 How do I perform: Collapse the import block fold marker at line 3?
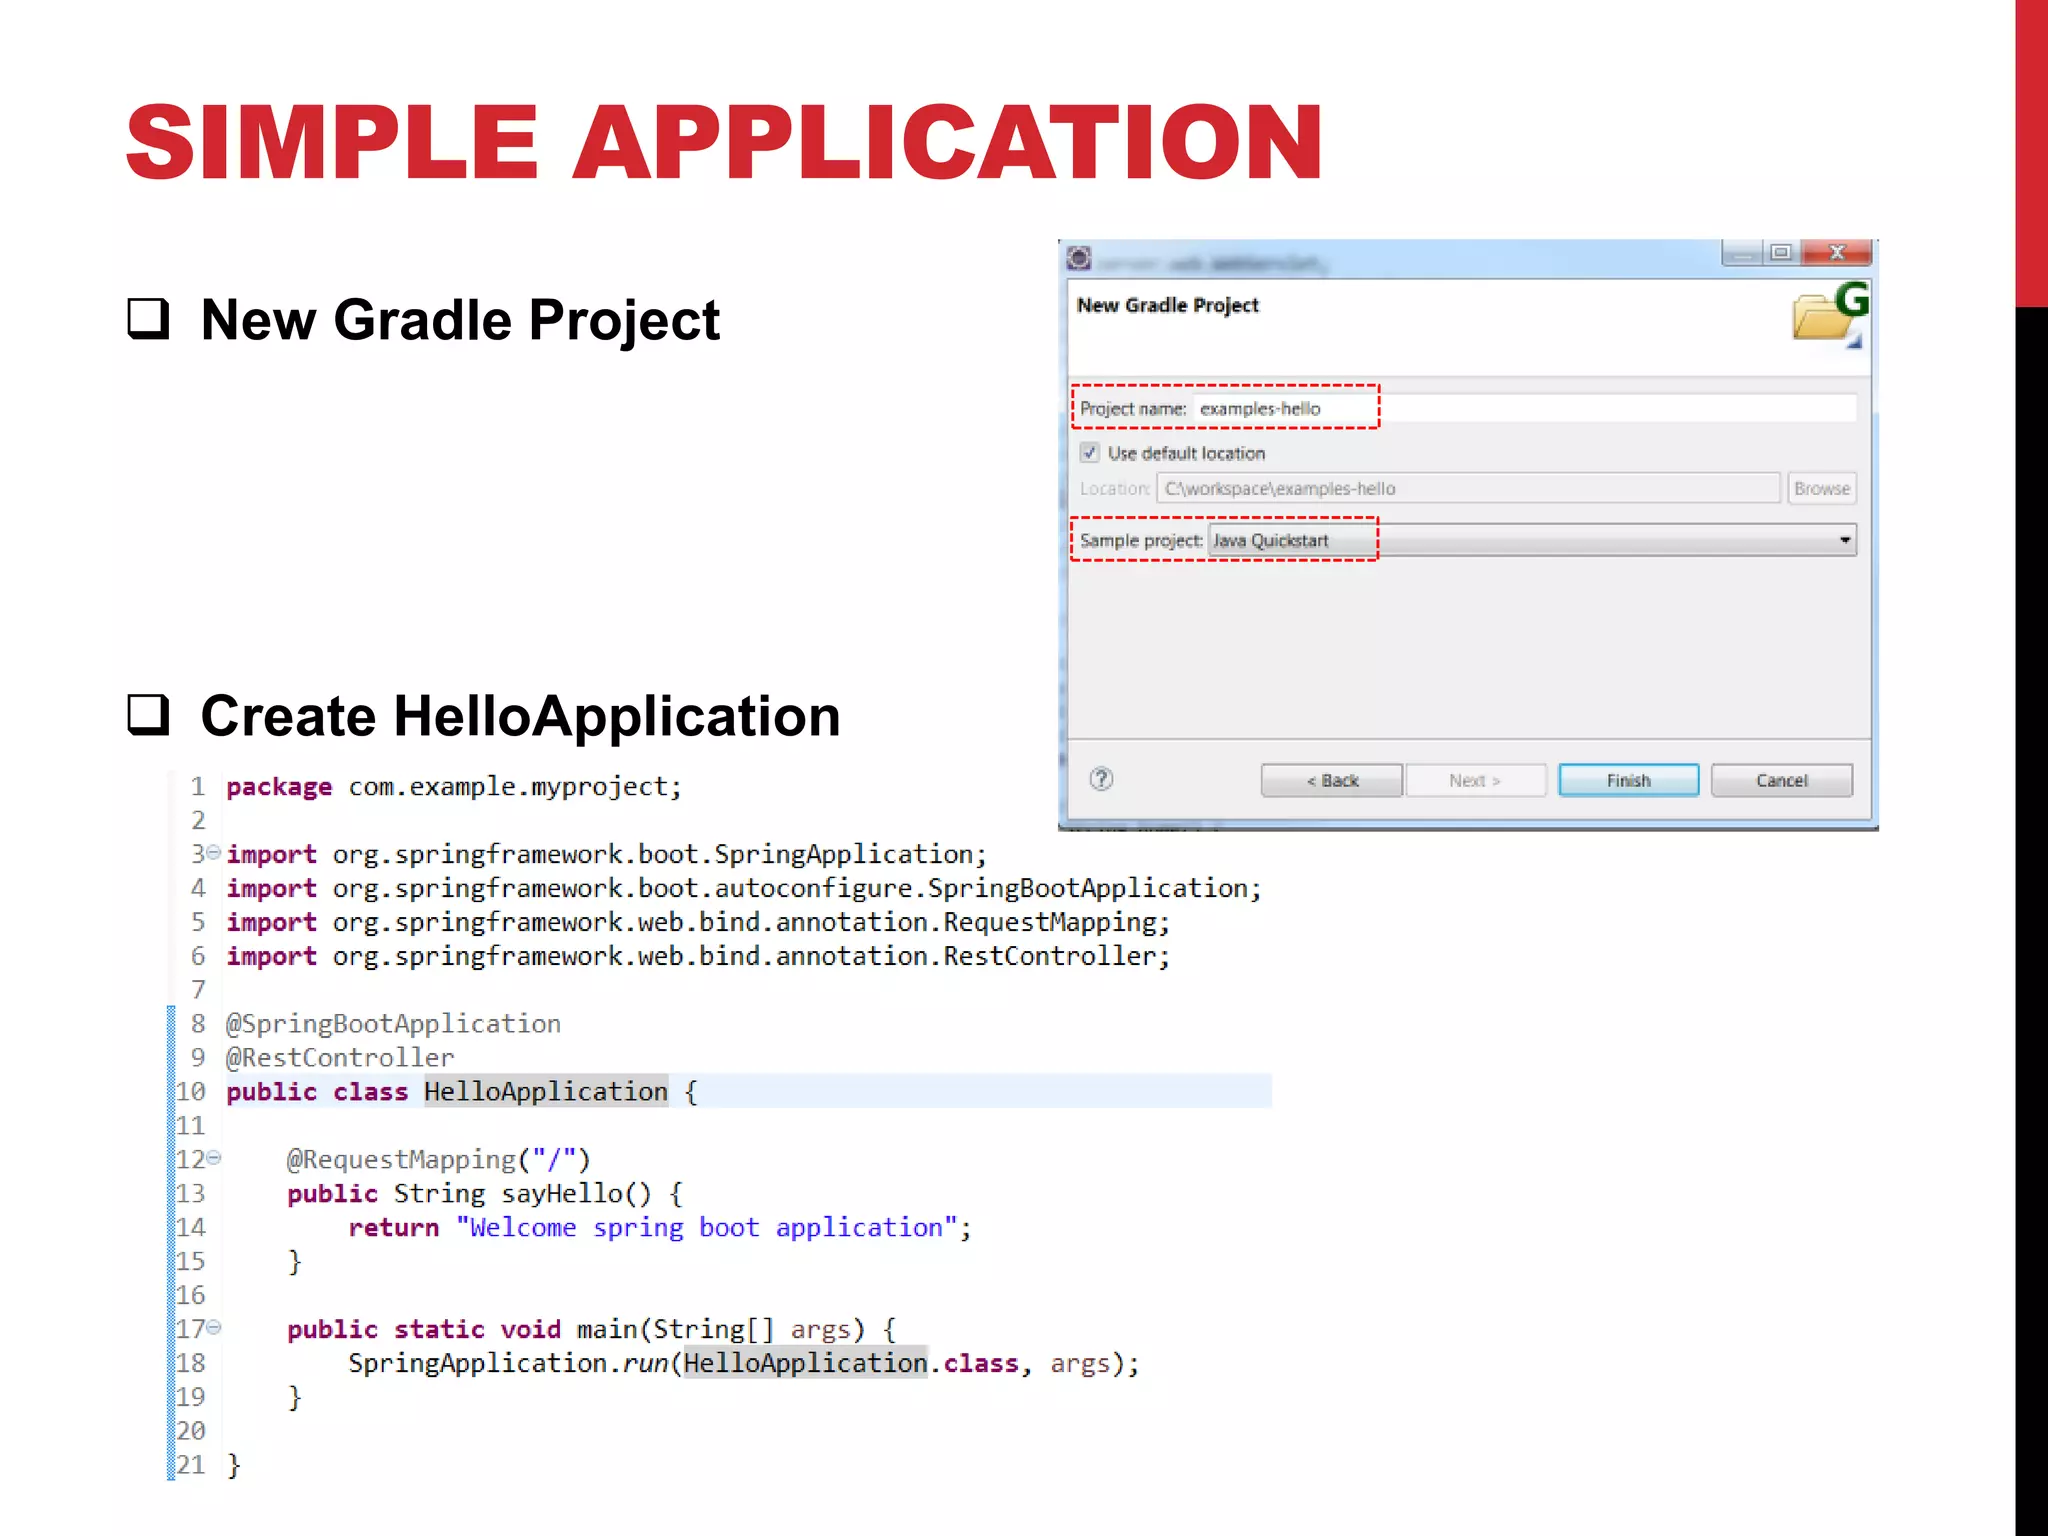pyautogui.click(x=213, y=853)
